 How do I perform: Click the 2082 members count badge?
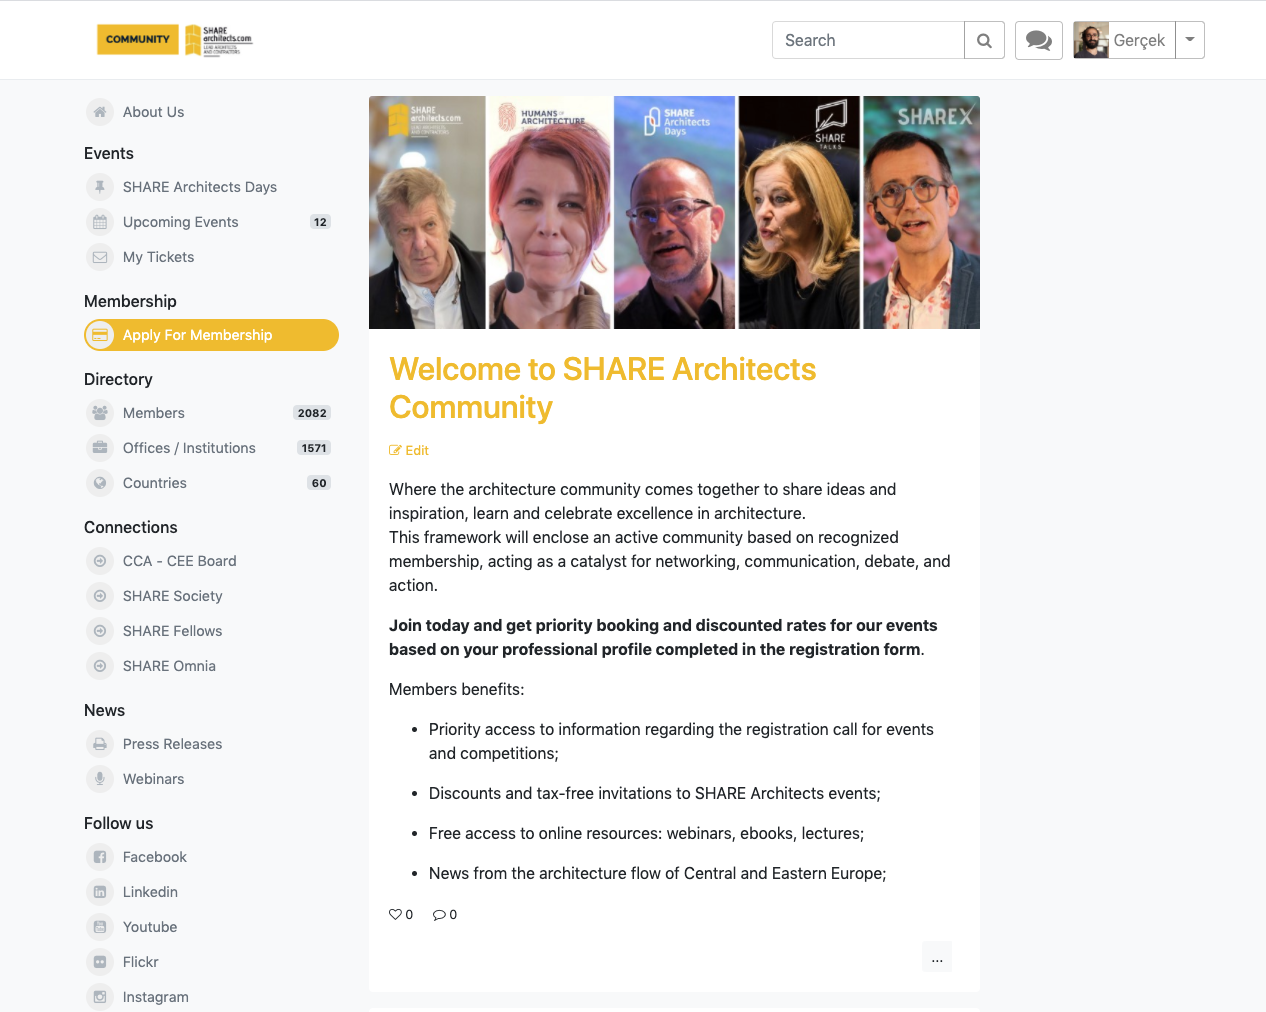pyautogui.click(x=312, y=413)
